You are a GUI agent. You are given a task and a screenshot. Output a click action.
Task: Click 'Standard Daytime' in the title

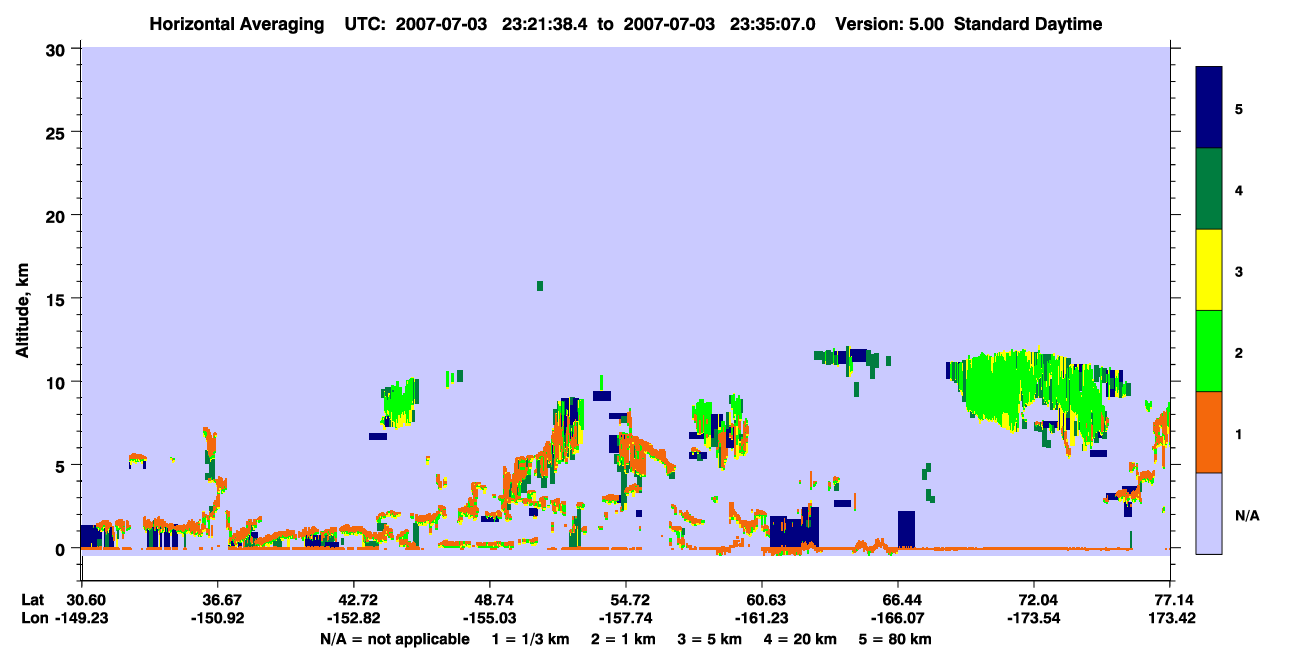(1028, 24)
